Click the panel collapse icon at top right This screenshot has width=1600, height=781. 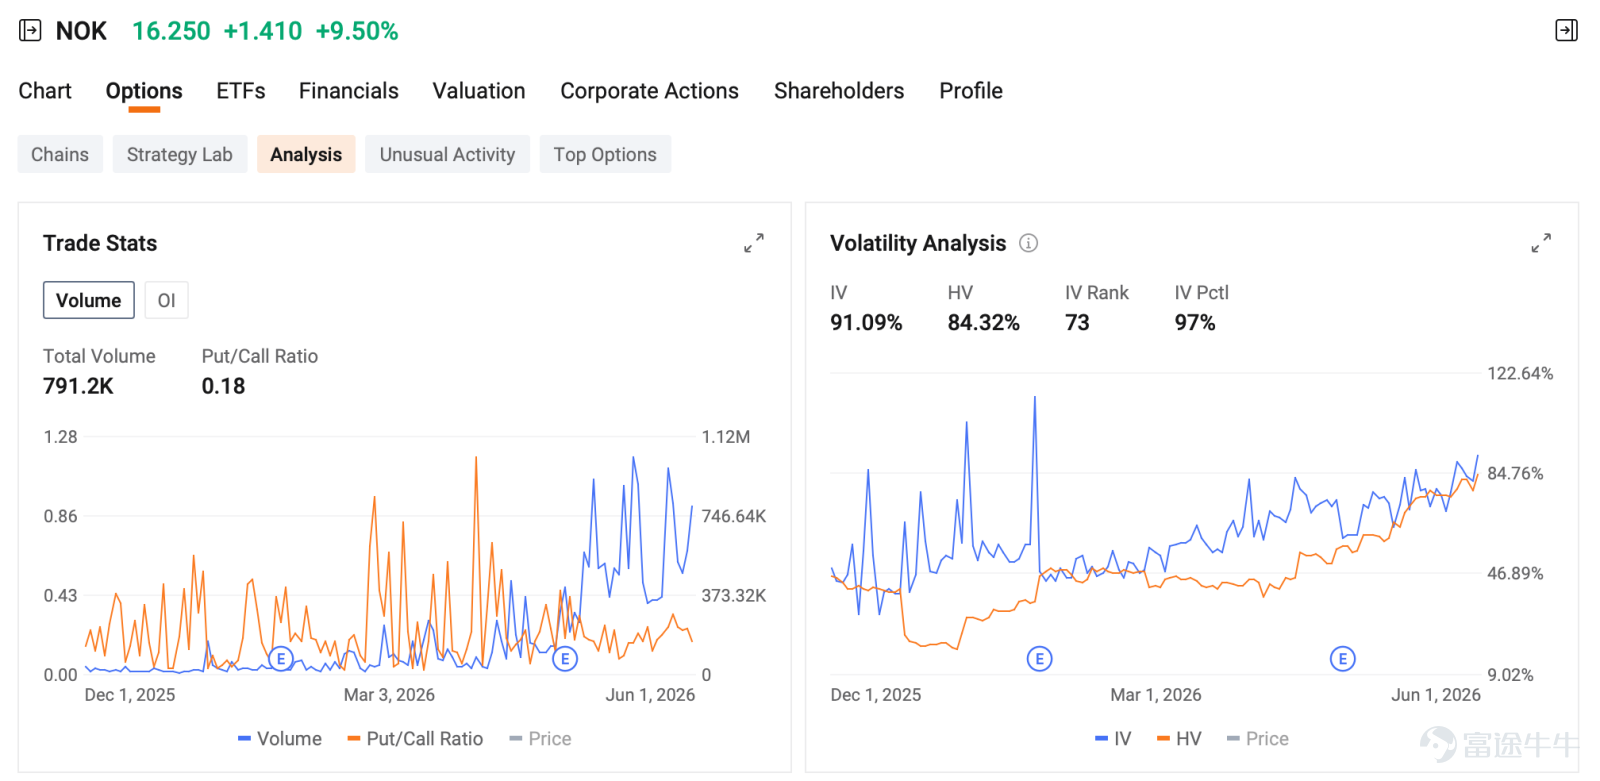1566,31
